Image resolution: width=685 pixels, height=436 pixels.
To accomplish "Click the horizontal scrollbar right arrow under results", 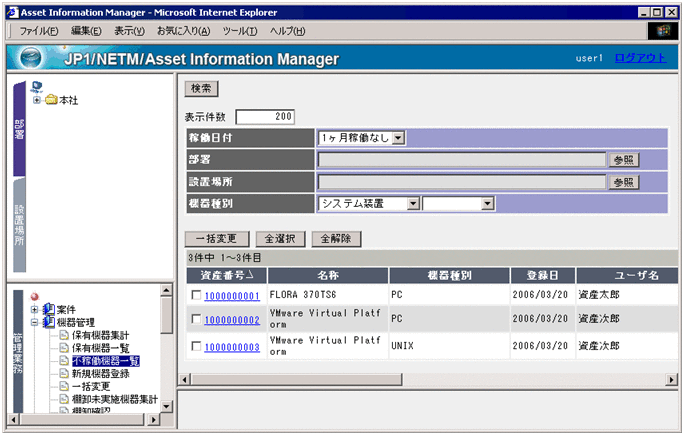I will coord(671,380).
